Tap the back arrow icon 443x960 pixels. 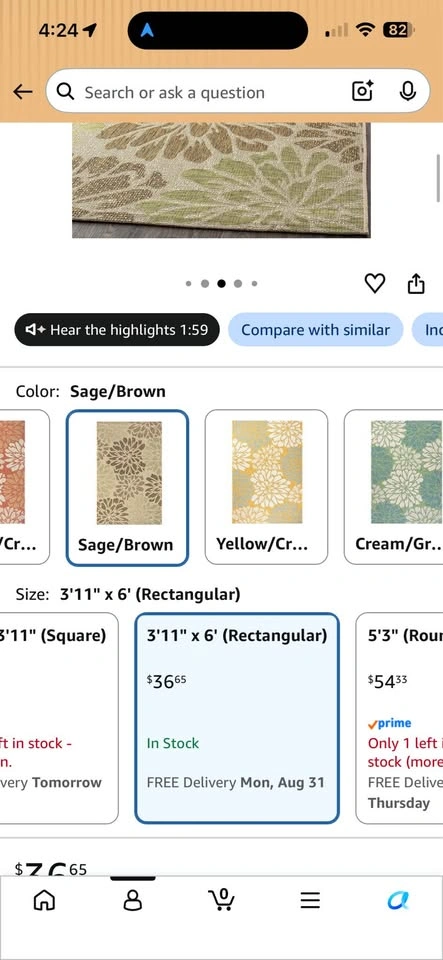(23, 92)
